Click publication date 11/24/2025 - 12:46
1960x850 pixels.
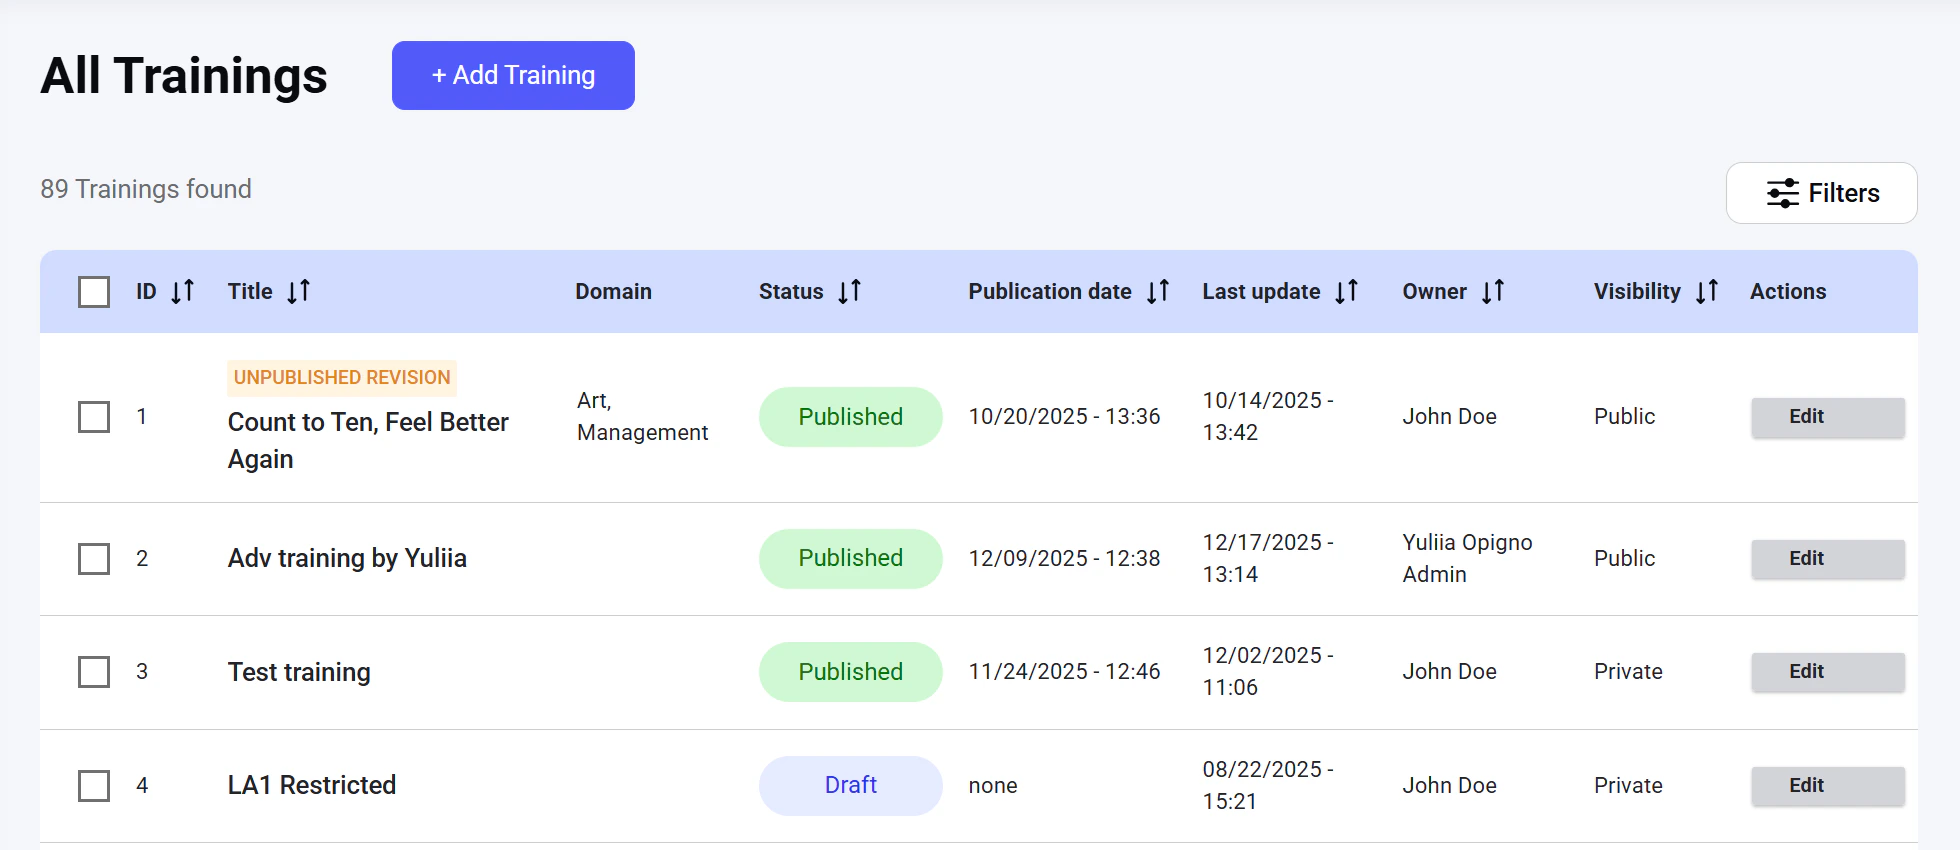click(1064, 671)
